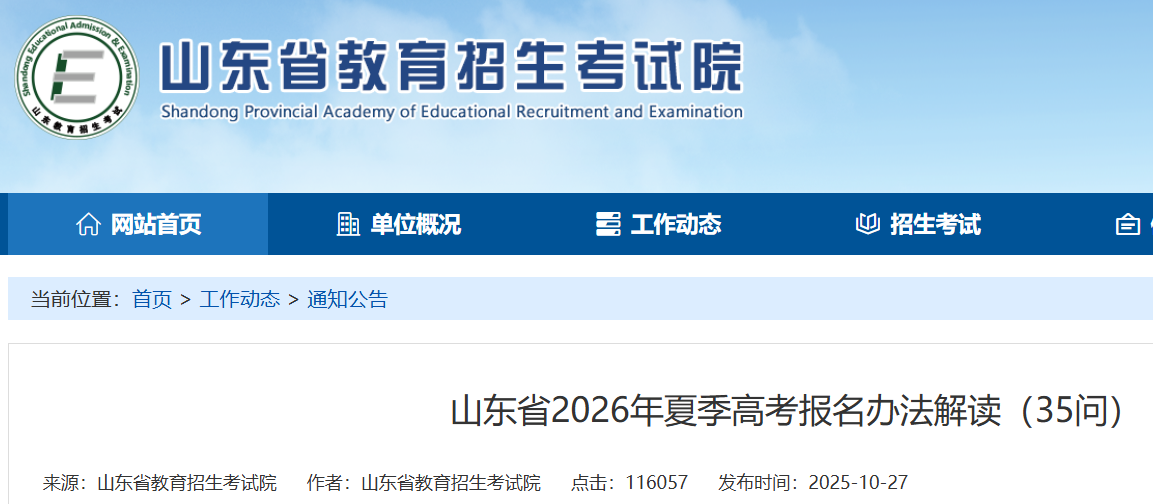Click the server-stack icon by 工作动态
This screenshot has width=1153, height=504.
tap(608, 224)
